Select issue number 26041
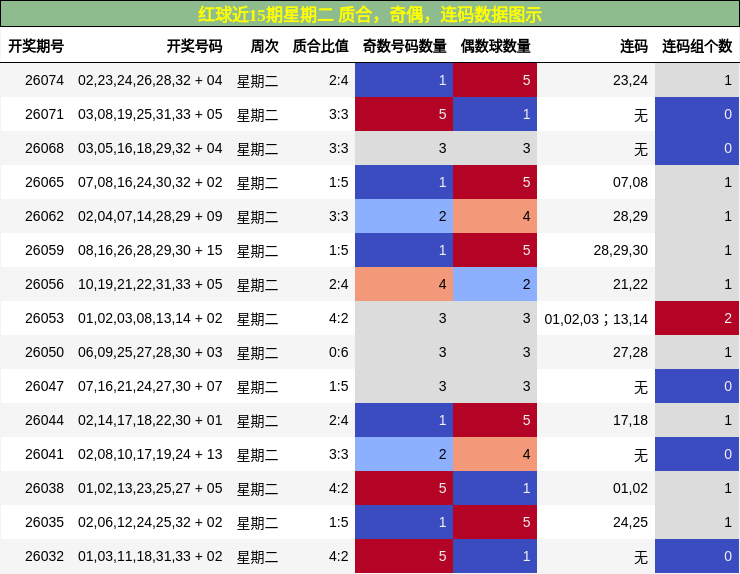Viewport: 740px width, 574px height. point(44,454)
